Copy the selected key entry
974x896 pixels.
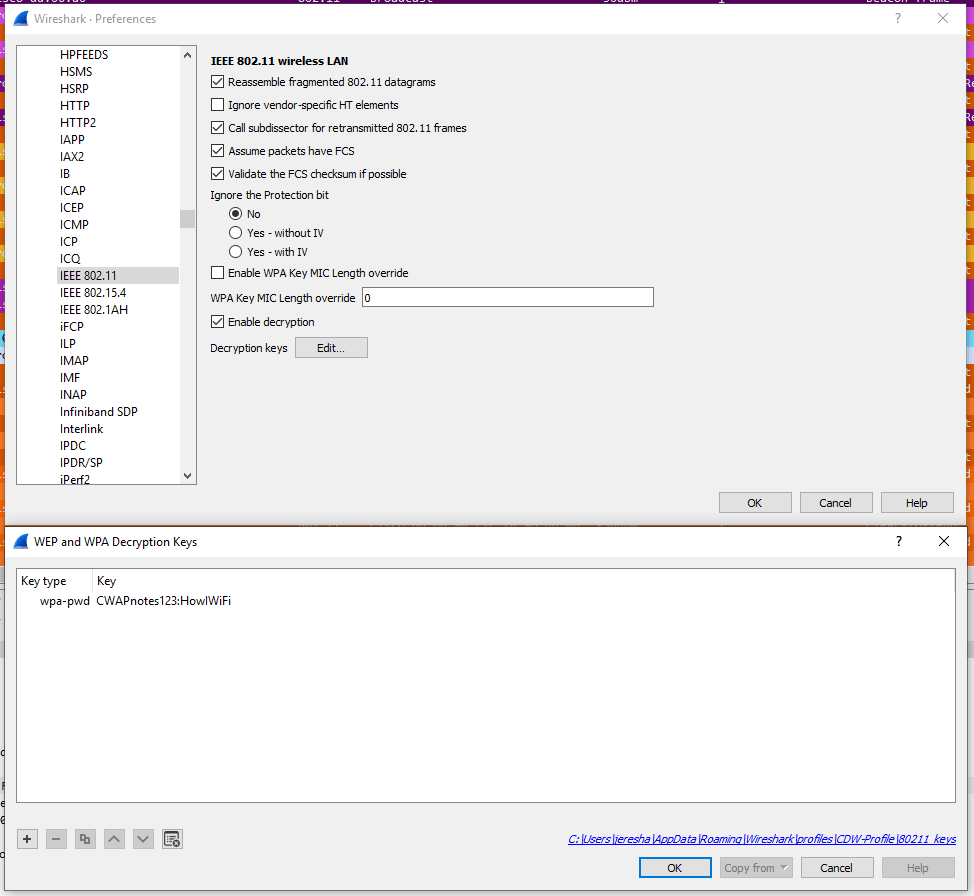pyautogui.click(x=85, y=839)
